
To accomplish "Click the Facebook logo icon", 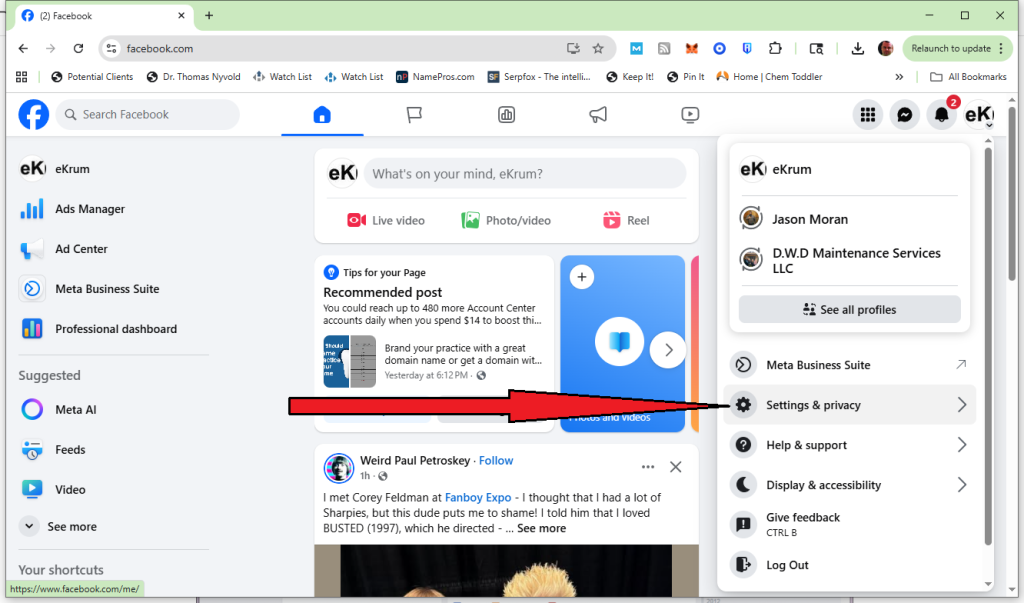I will pyautogui.click(x=34, y=115).
